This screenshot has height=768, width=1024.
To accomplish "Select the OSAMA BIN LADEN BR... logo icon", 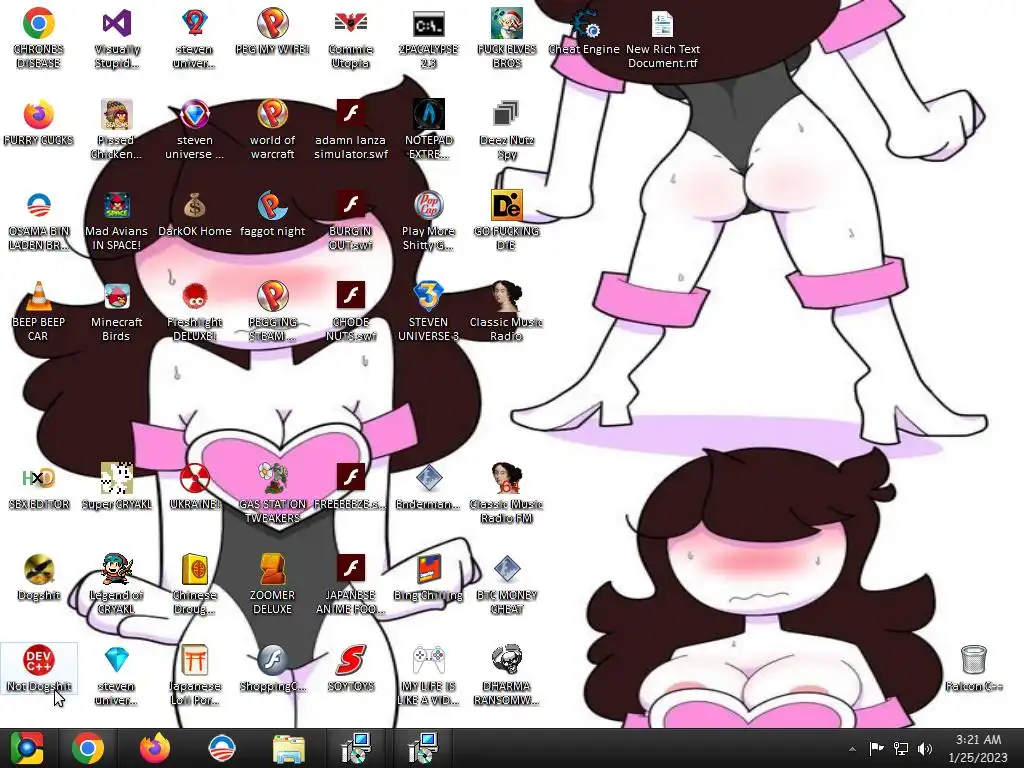I will 39,221.
